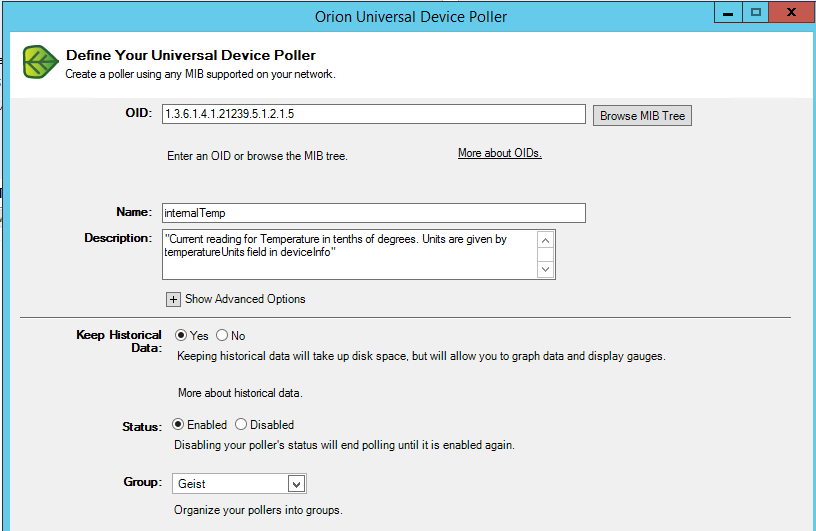Click the green leaf poller logo icon
Screen dimensions: 816x531
[x=41, y=62]
